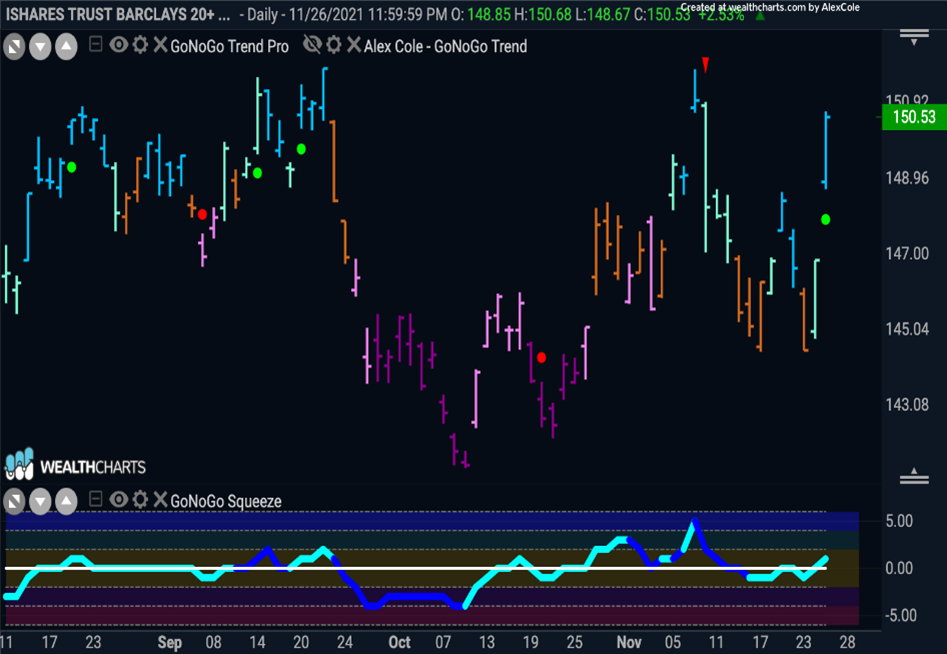Open GoNoGo Trend Pro settings gear

140,45
